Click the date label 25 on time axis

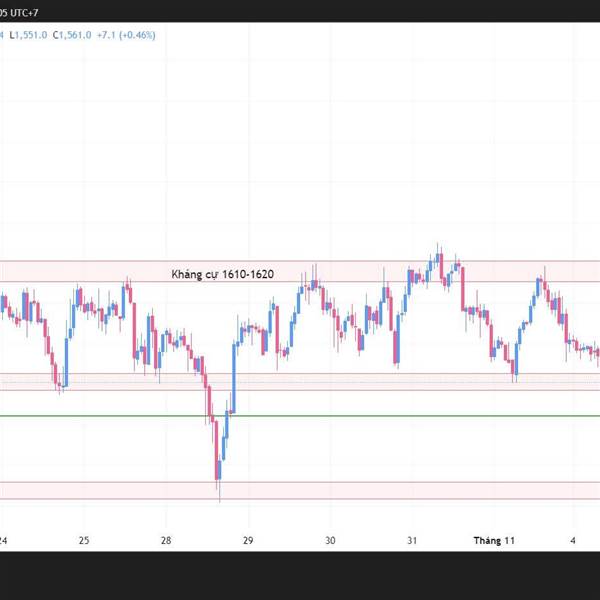[84, 540]
